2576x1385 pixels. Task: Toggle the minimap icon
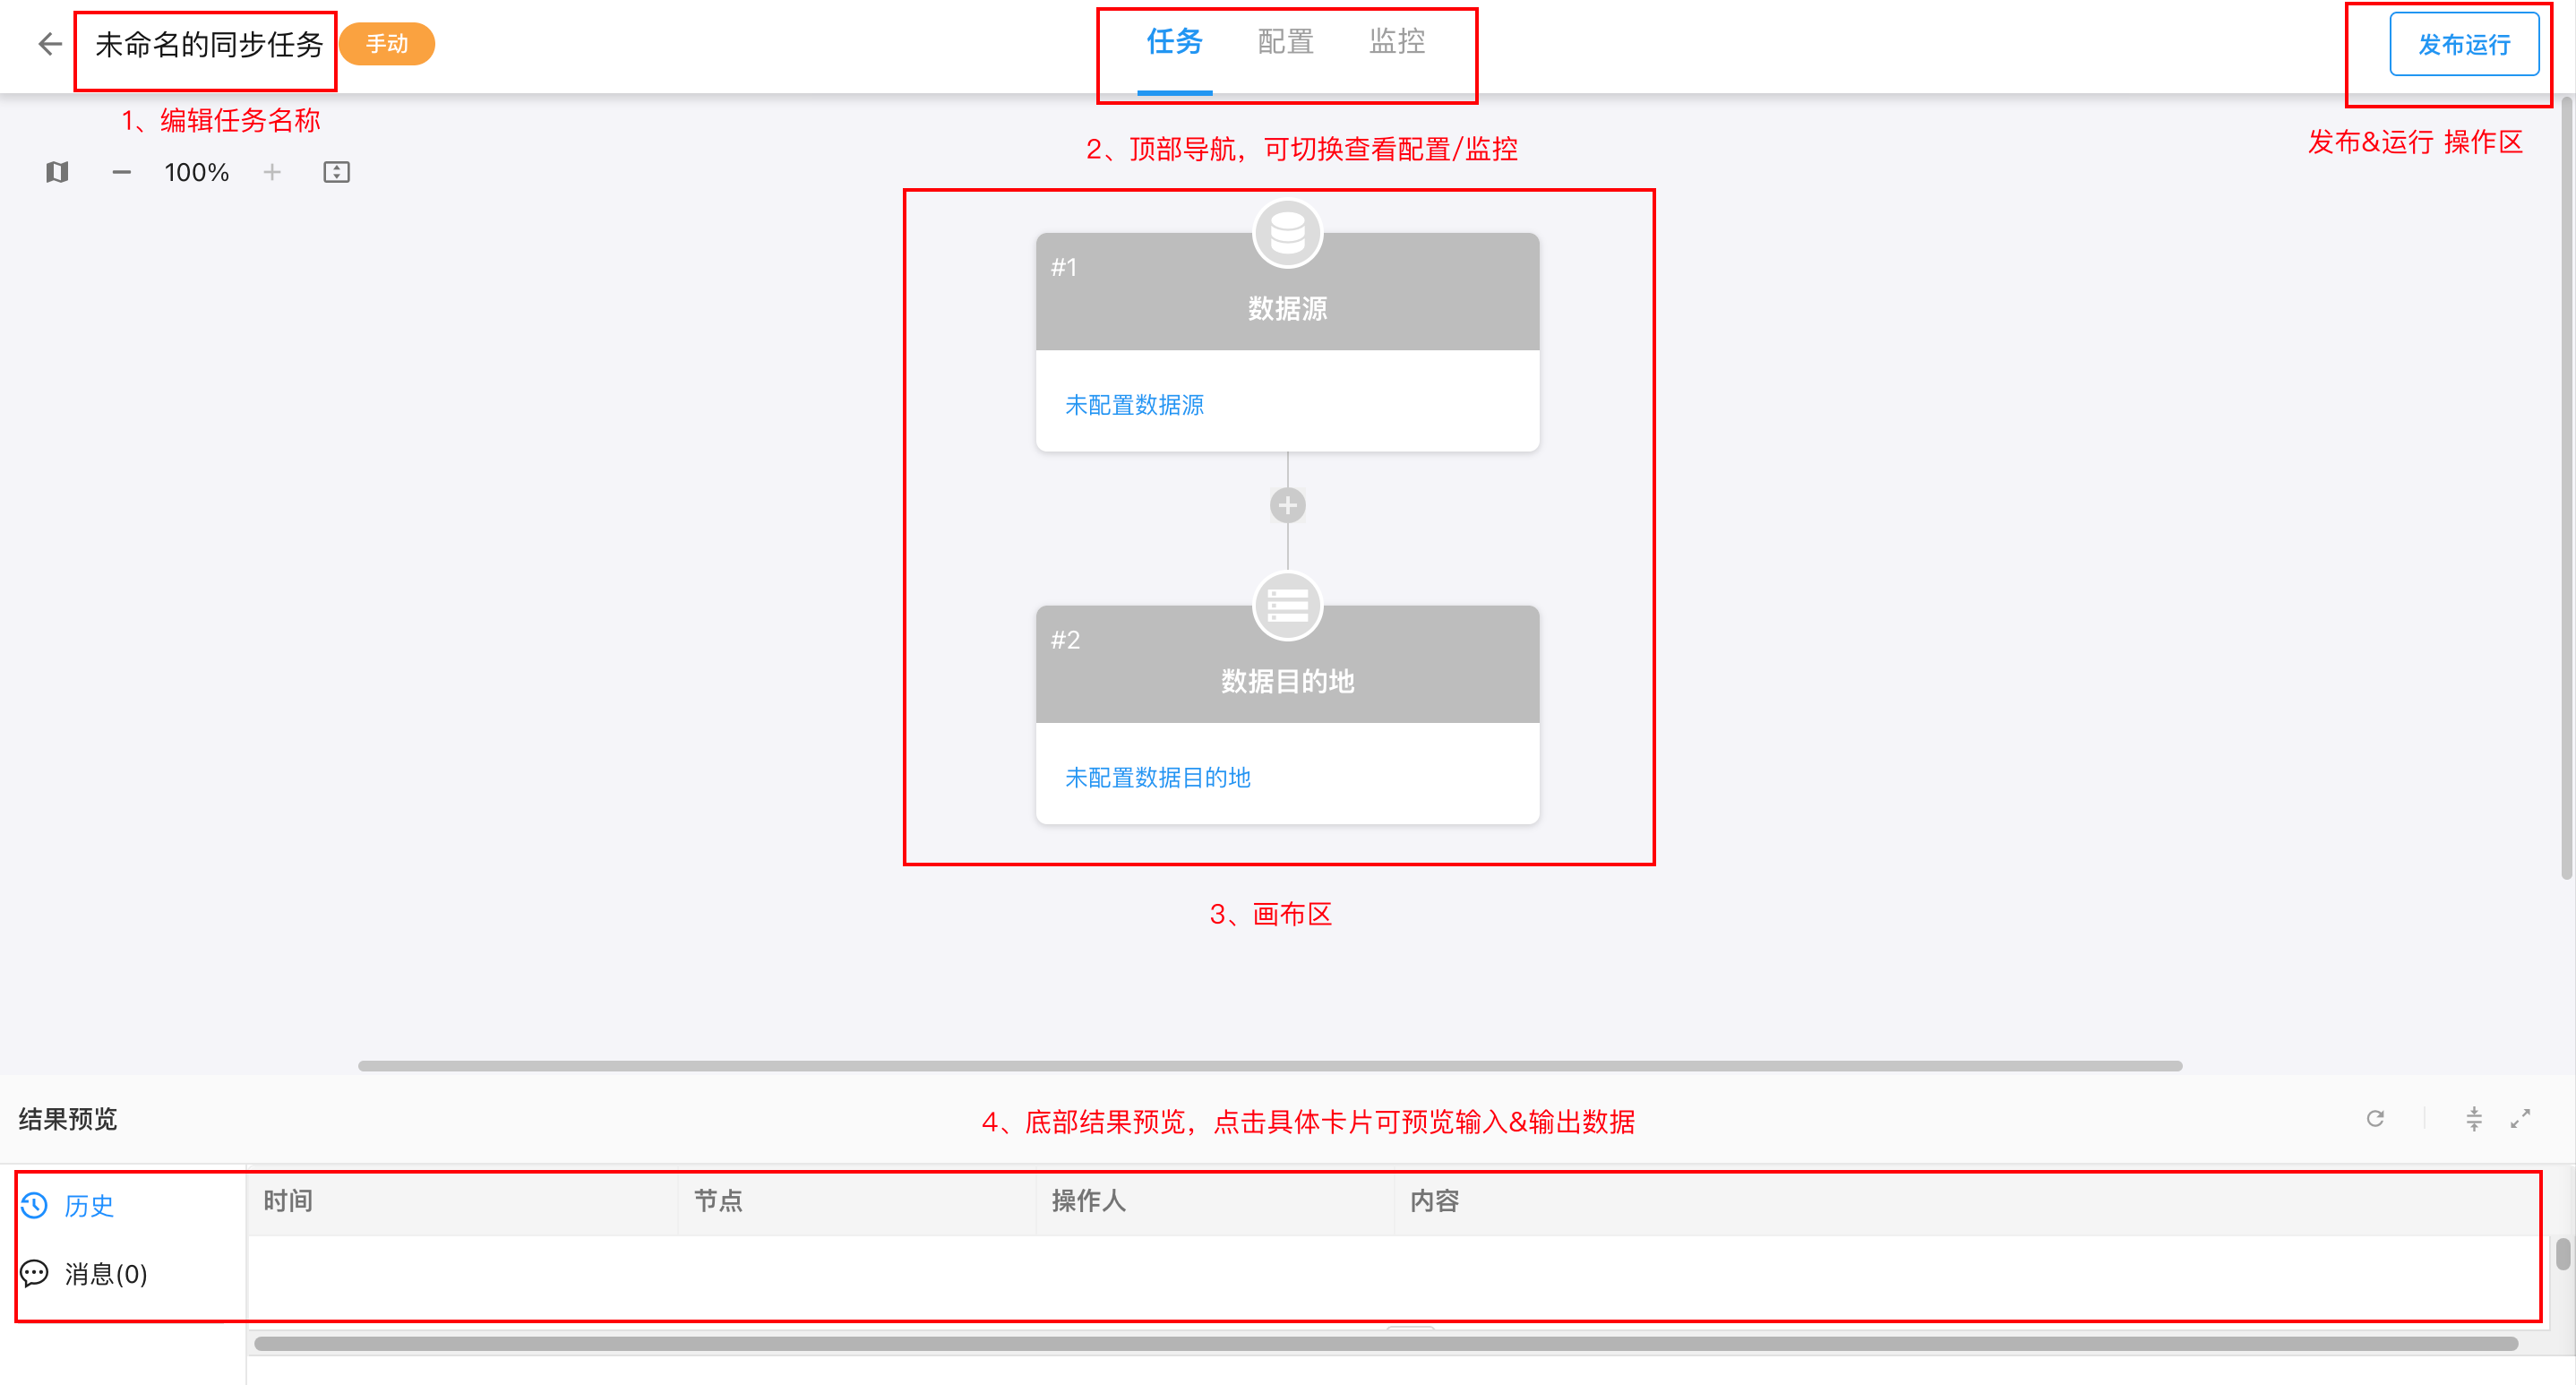tap(57, 172)
